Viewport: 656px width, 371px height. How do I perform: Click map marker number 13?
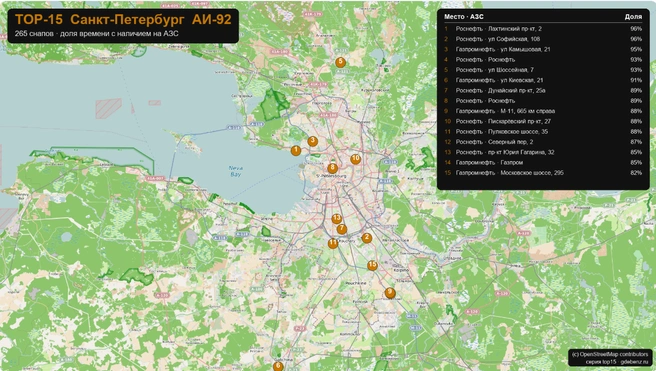pyautogui.click(x=337, y=219)
